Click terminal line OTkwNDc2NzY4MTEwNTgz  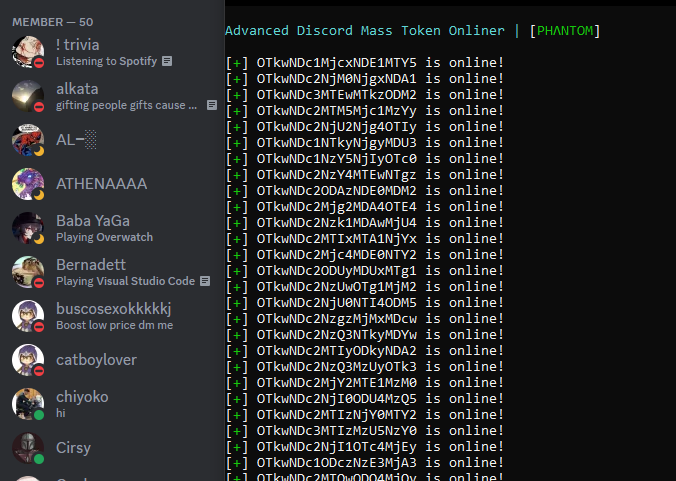click(365, 175)
